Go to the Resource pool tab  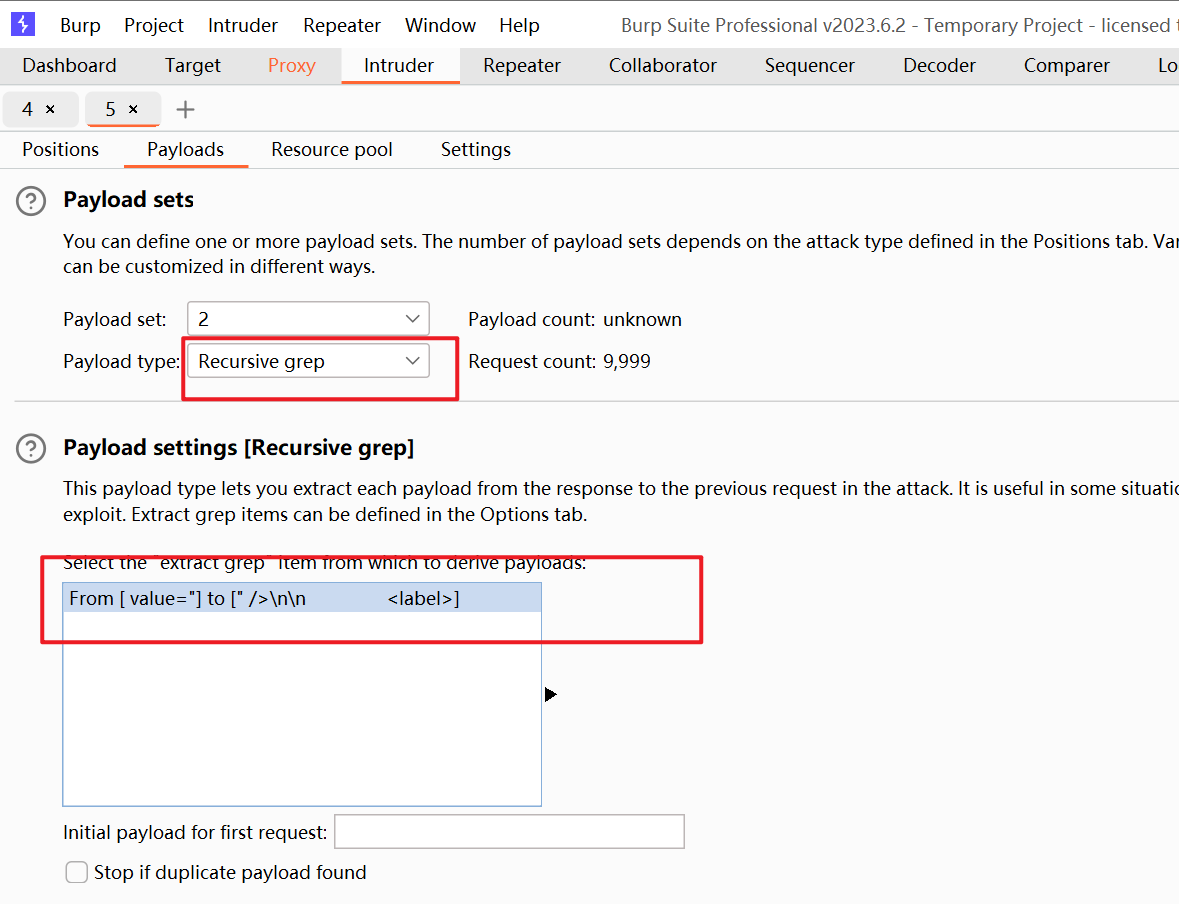[x=332, y=150]
